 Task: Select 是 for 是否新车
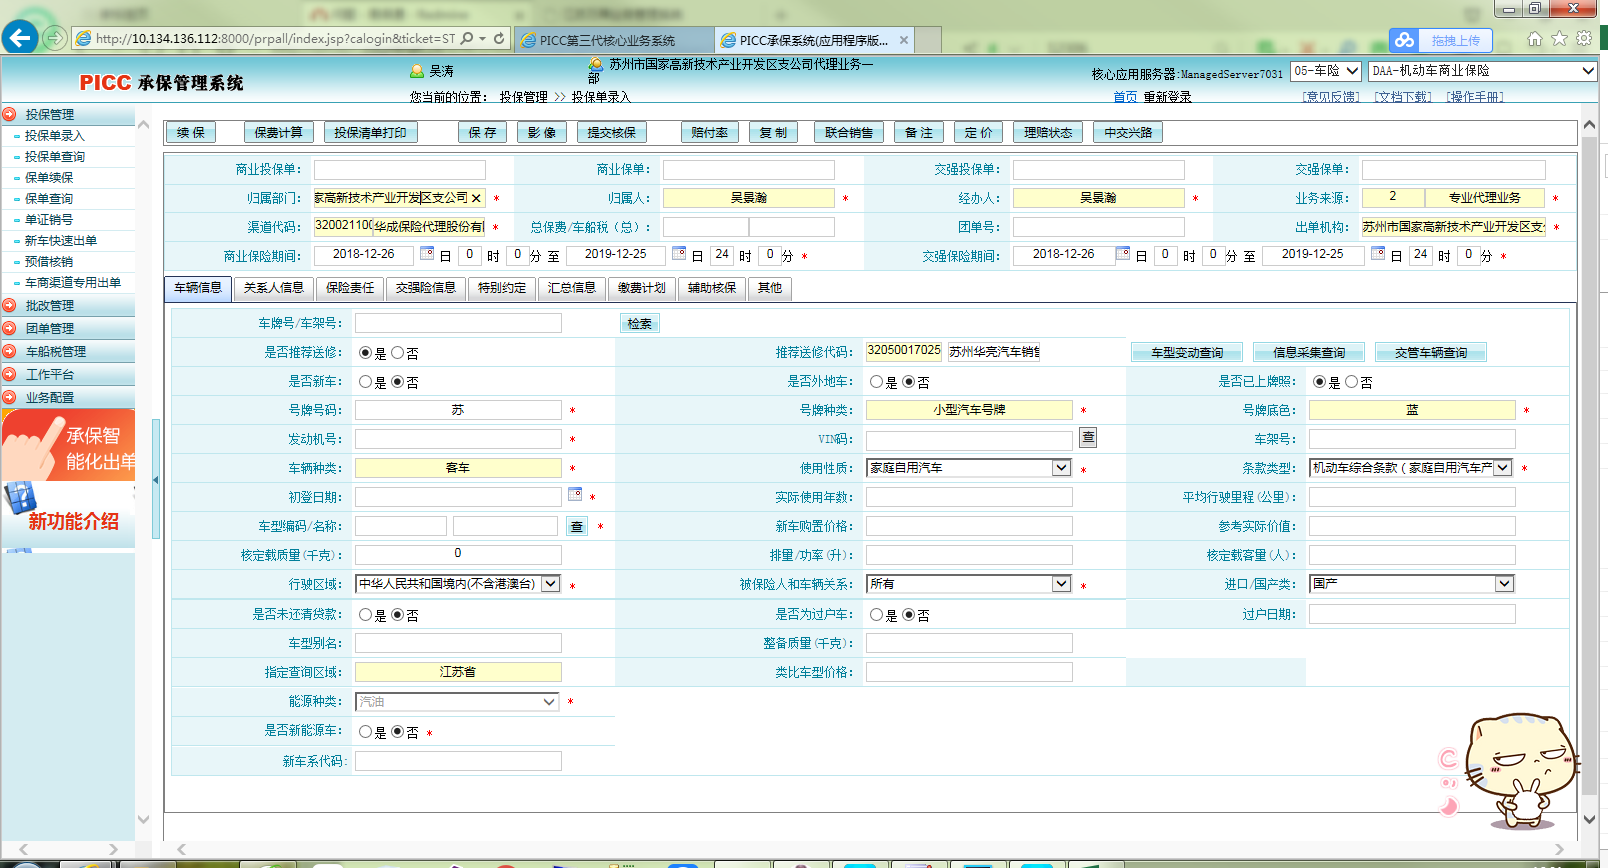[366, 382]
